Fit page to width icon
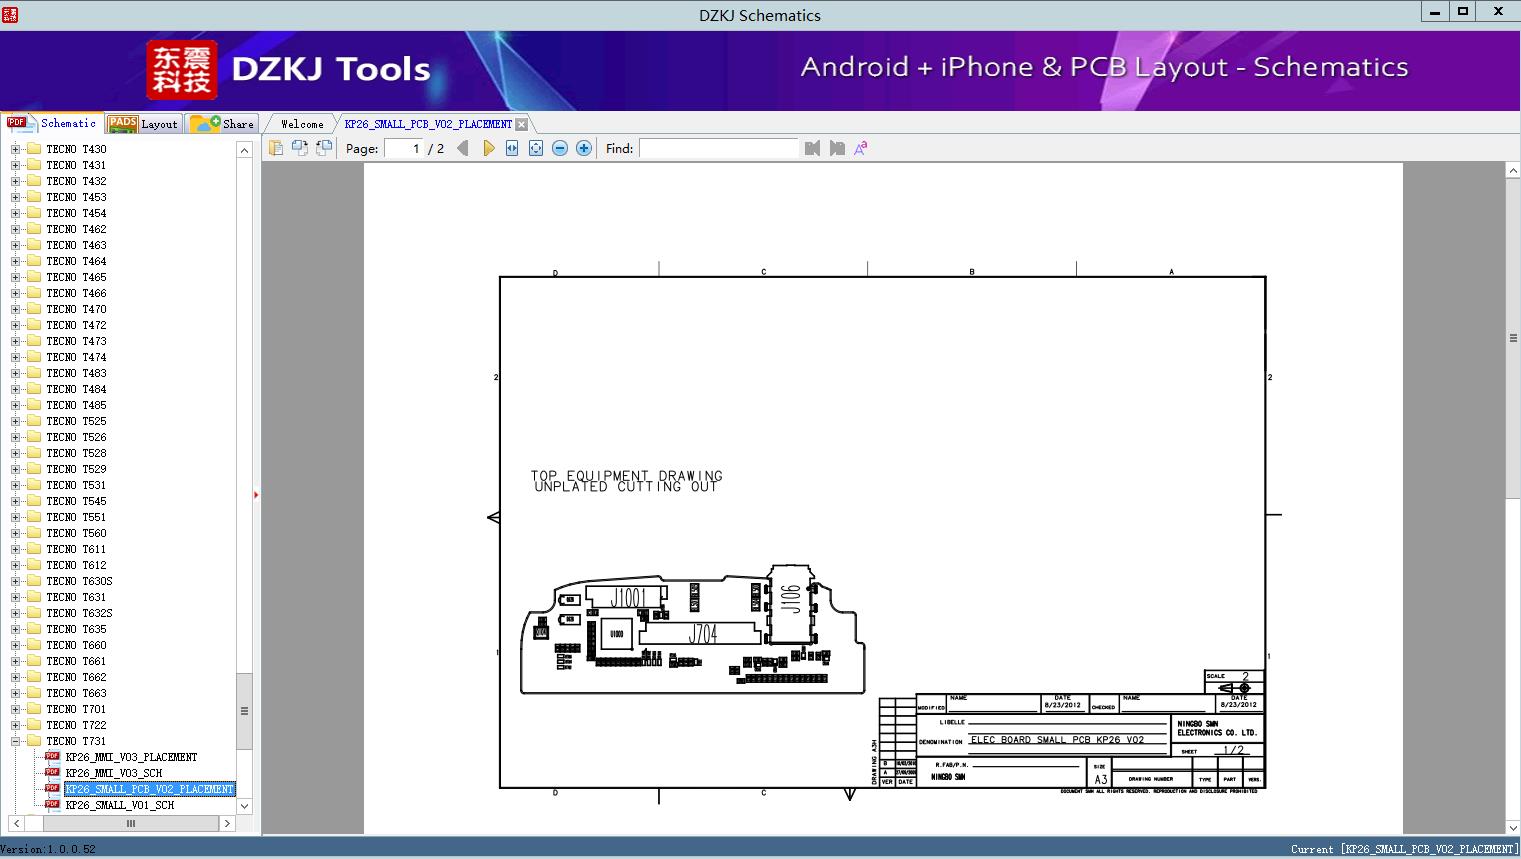This screenshot has width=1521, height=859. 512,148
